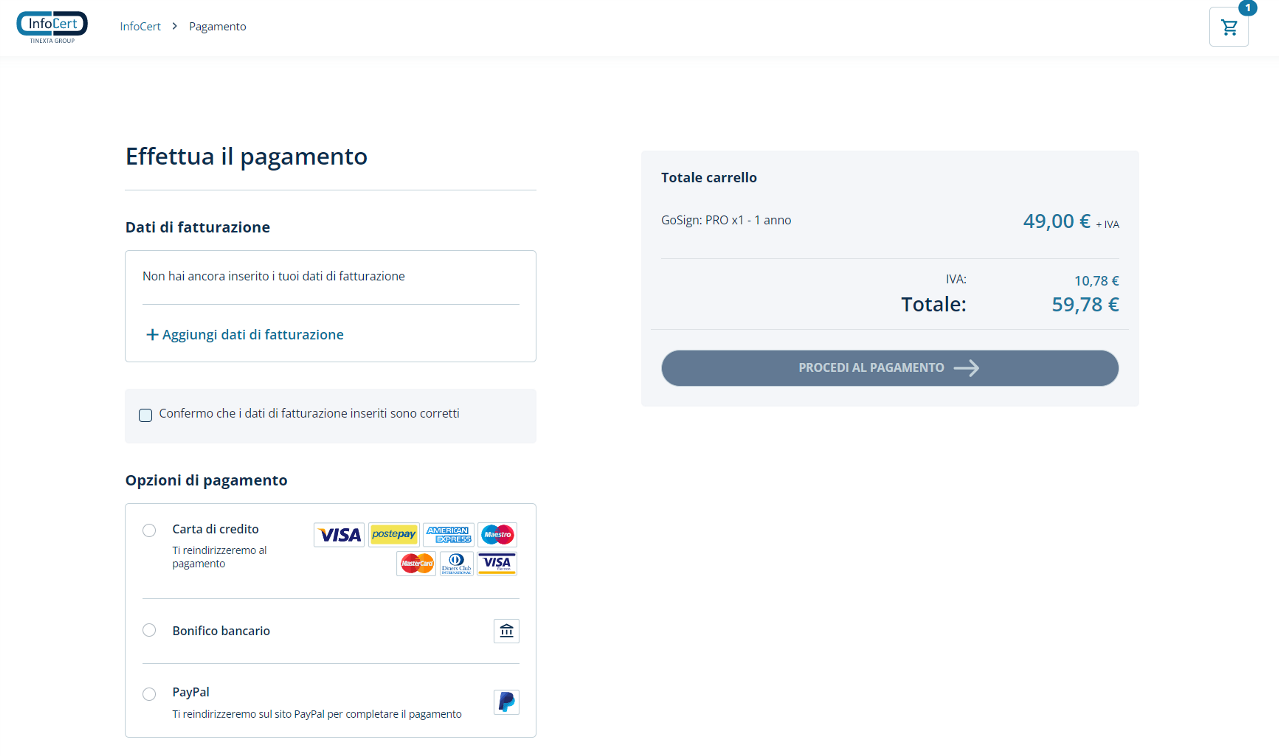Click the InfoCert logo
The height and width of the screenshot is (756, 1280).
point(52,26)
